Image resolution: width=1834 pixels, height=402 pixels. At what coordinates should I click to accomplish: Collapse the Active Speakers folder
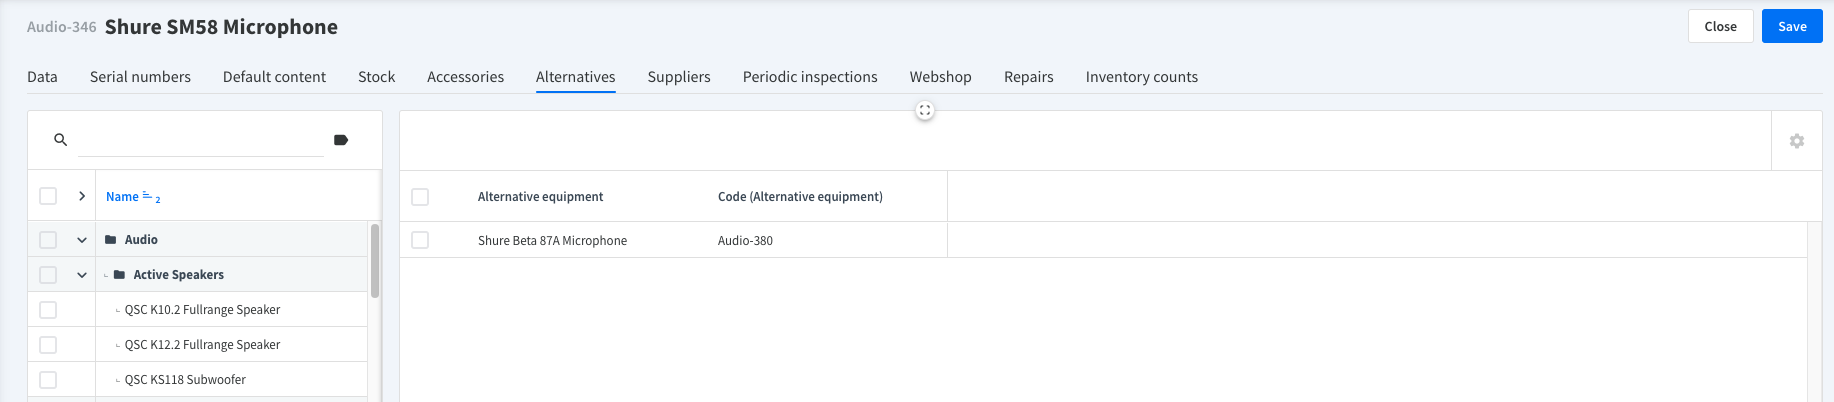pyautogui.click(x=82, y=275)
